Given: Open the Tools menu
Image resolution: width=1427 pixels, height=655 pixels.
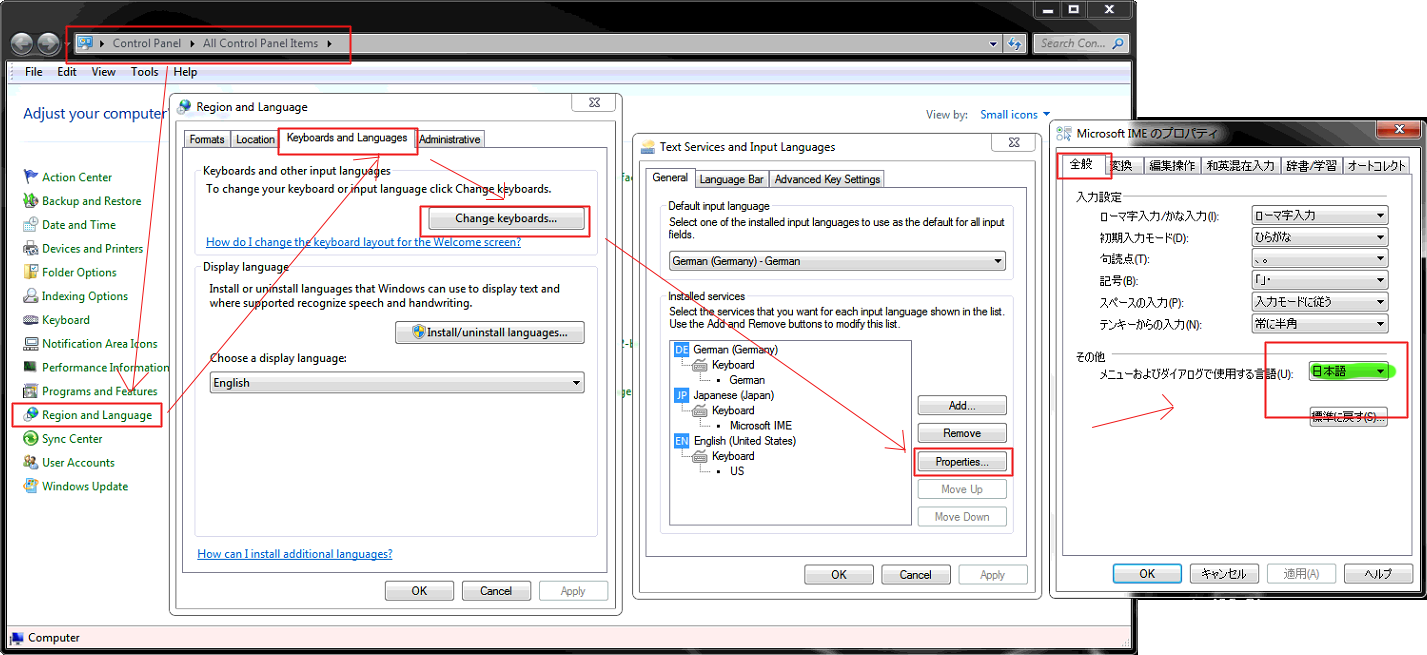Looking at the screenshot, I should point(145,72).
